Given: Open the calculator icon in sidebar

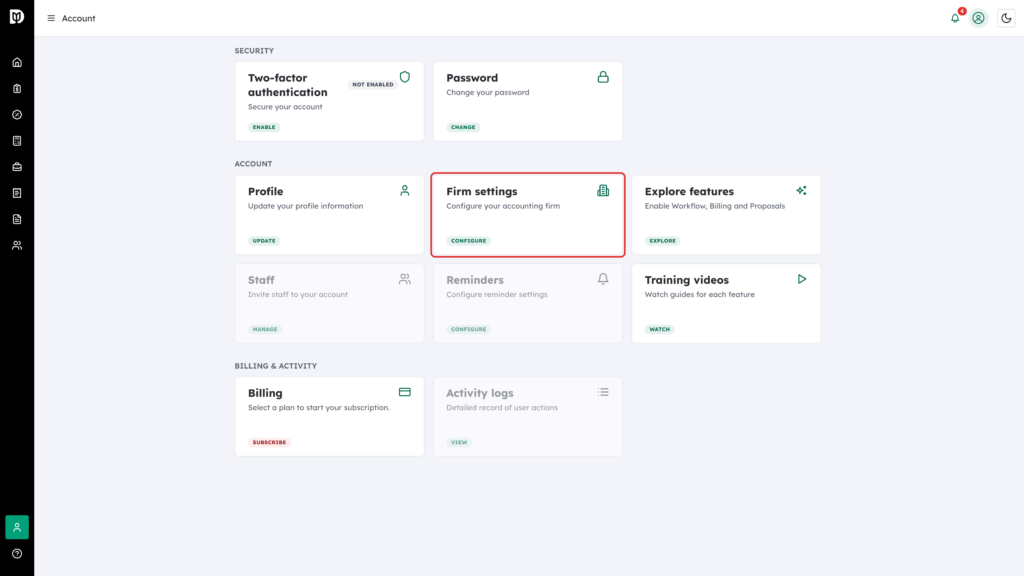Looking at the screenshot, I should coord(17,141).
